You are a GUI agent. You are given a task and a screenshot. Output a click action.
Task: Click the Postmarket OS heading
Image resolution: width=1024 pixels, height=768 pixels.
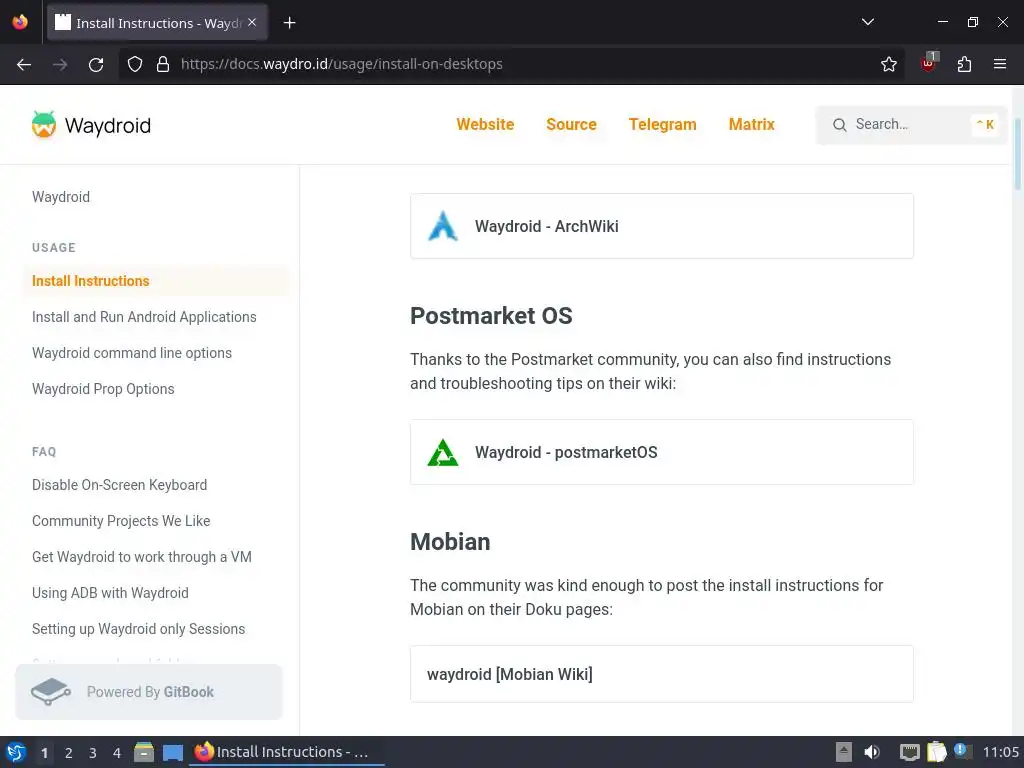[491, 315]
